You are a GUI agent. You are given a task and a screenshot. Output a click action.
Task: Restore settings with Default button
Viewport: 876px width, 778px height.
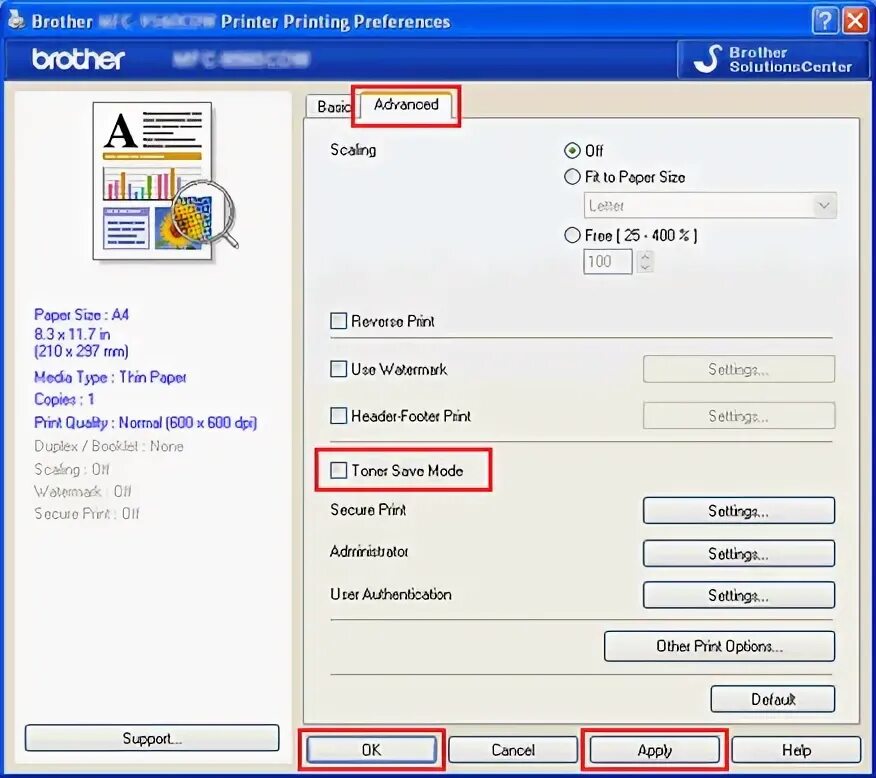tap(773, 699)
